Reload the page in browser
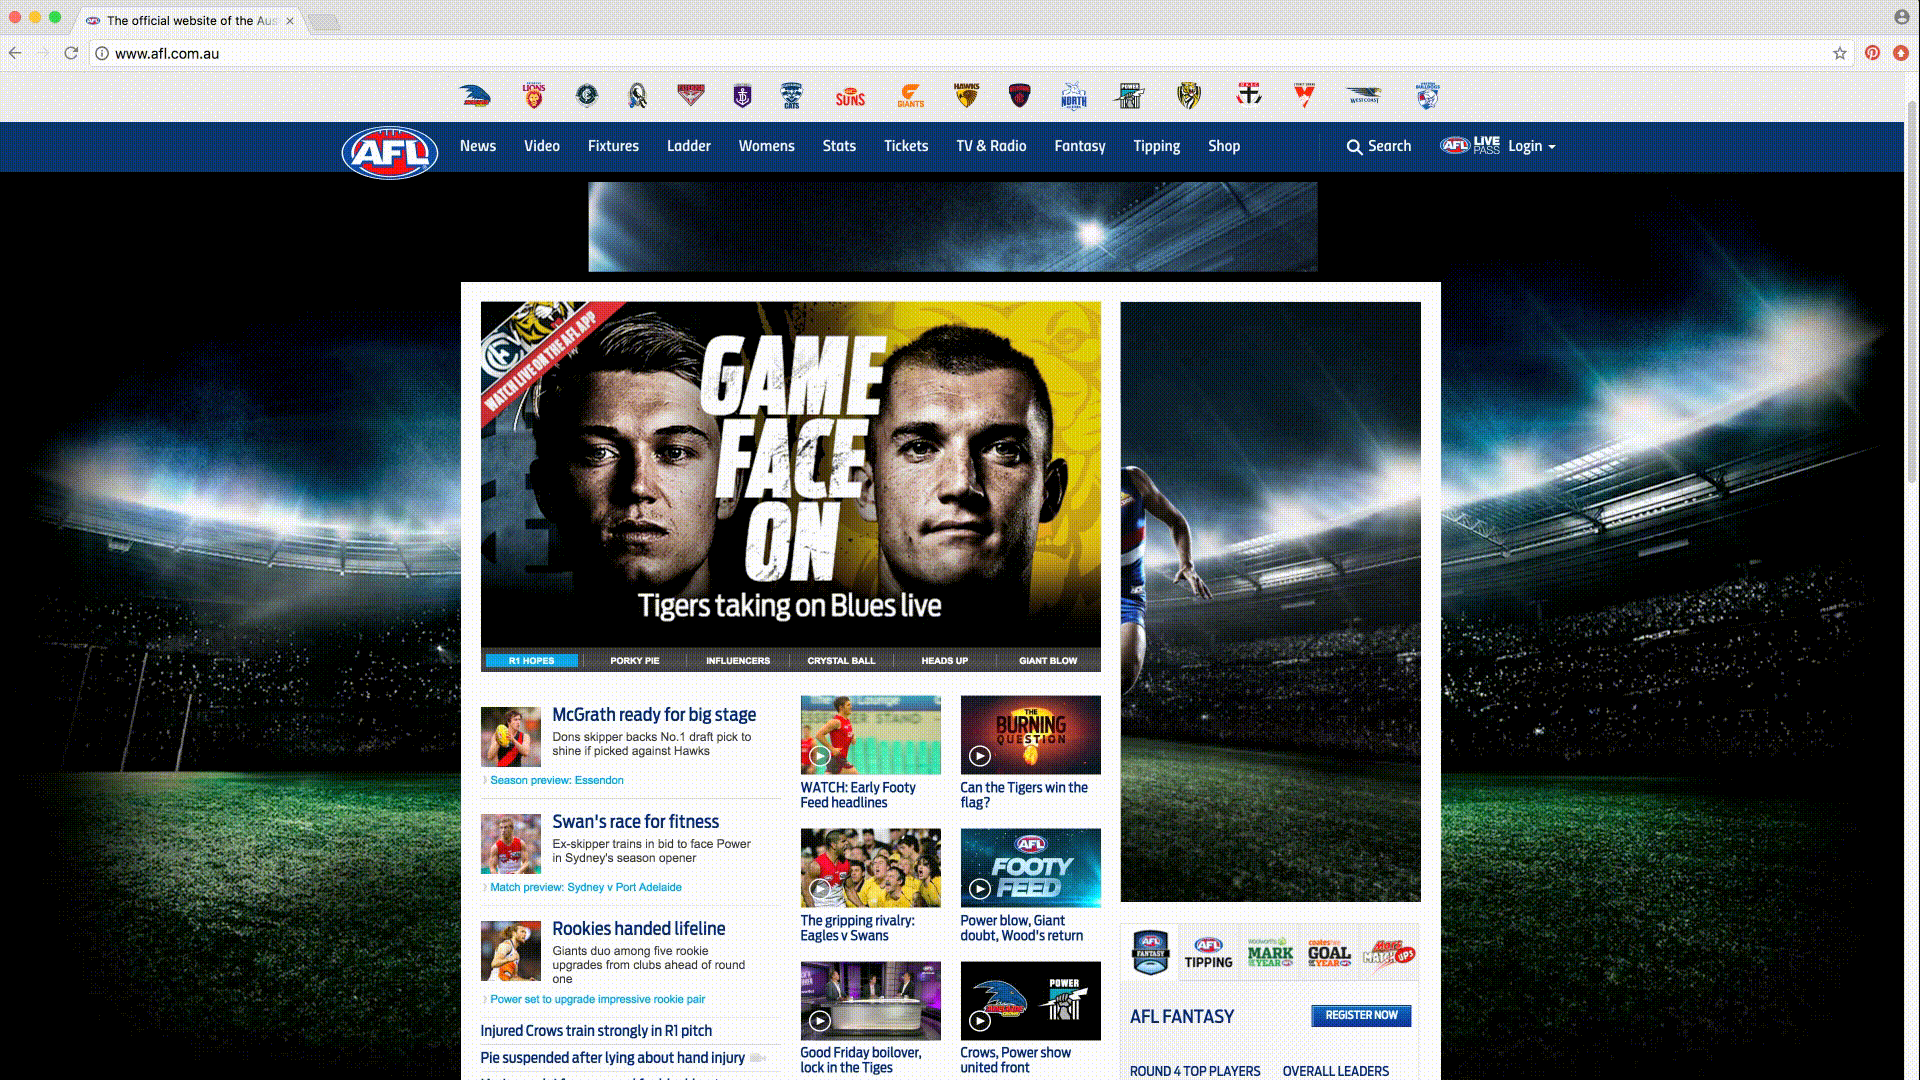The width and height of the screenshot is (1920, 1080). pos(71,53)
